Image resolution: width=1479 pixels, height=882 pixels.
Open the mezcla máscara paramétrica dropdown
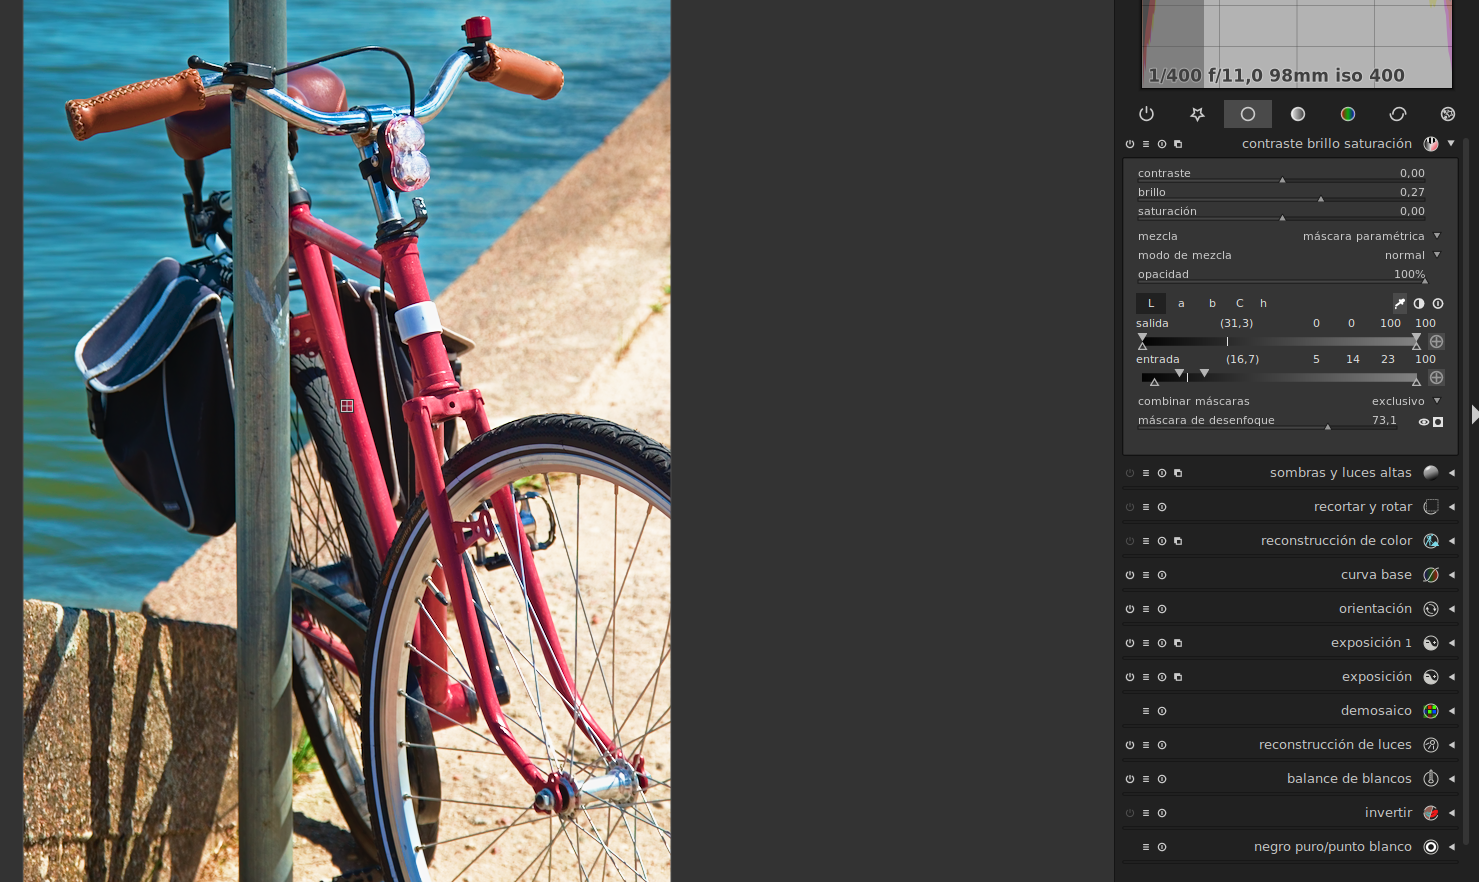coord(1289,236)
